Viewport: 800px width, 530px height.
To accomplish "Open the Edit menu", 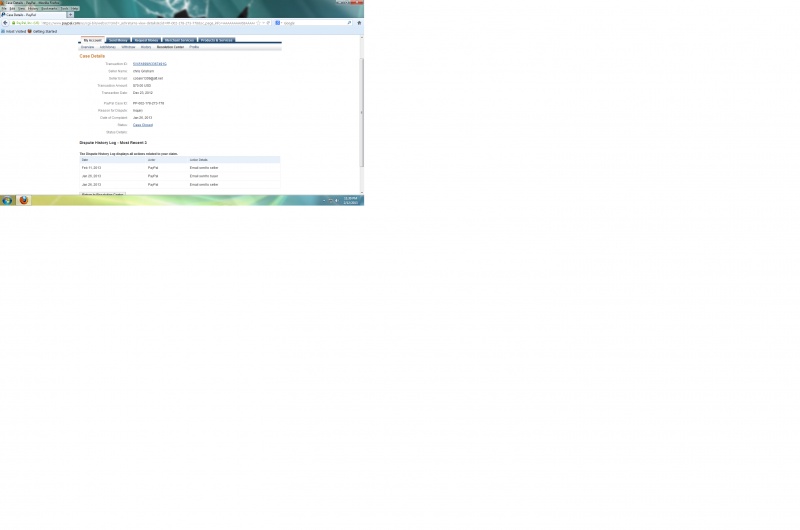I will coord(12,9).
